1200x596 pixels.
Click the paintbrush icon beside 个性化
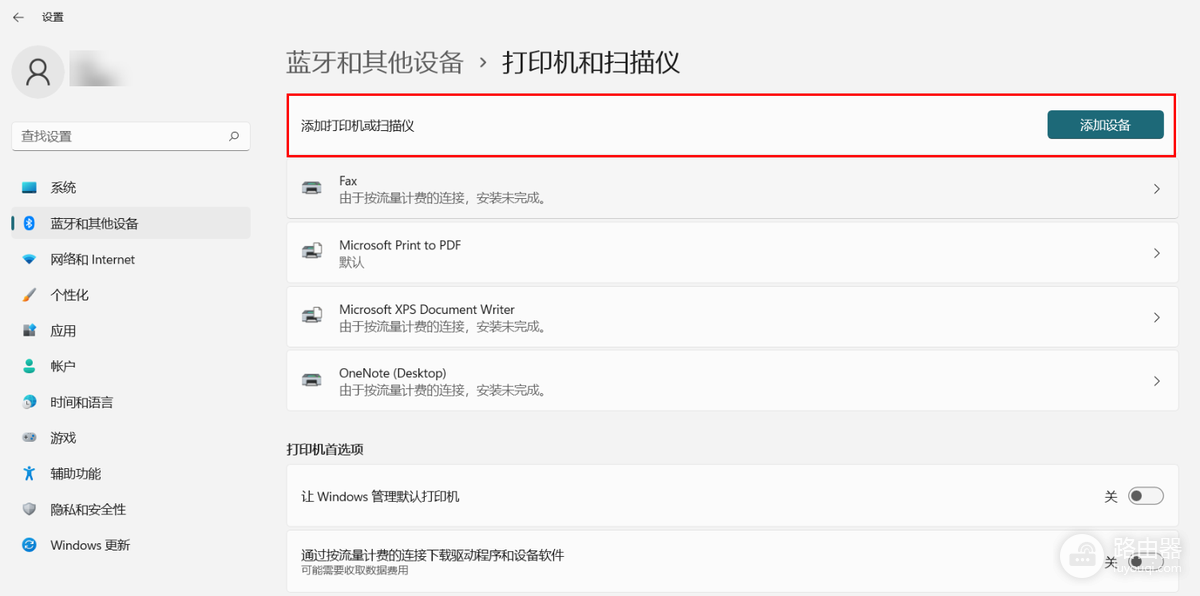(29, 295)
